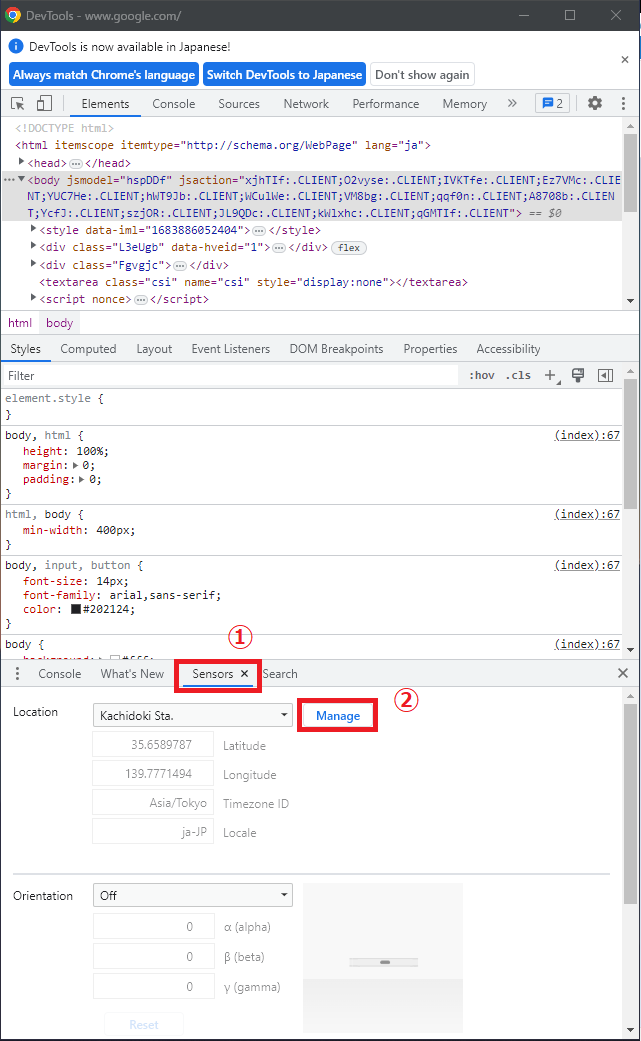Click the ellipsis inside head element

tap(76, 163)
